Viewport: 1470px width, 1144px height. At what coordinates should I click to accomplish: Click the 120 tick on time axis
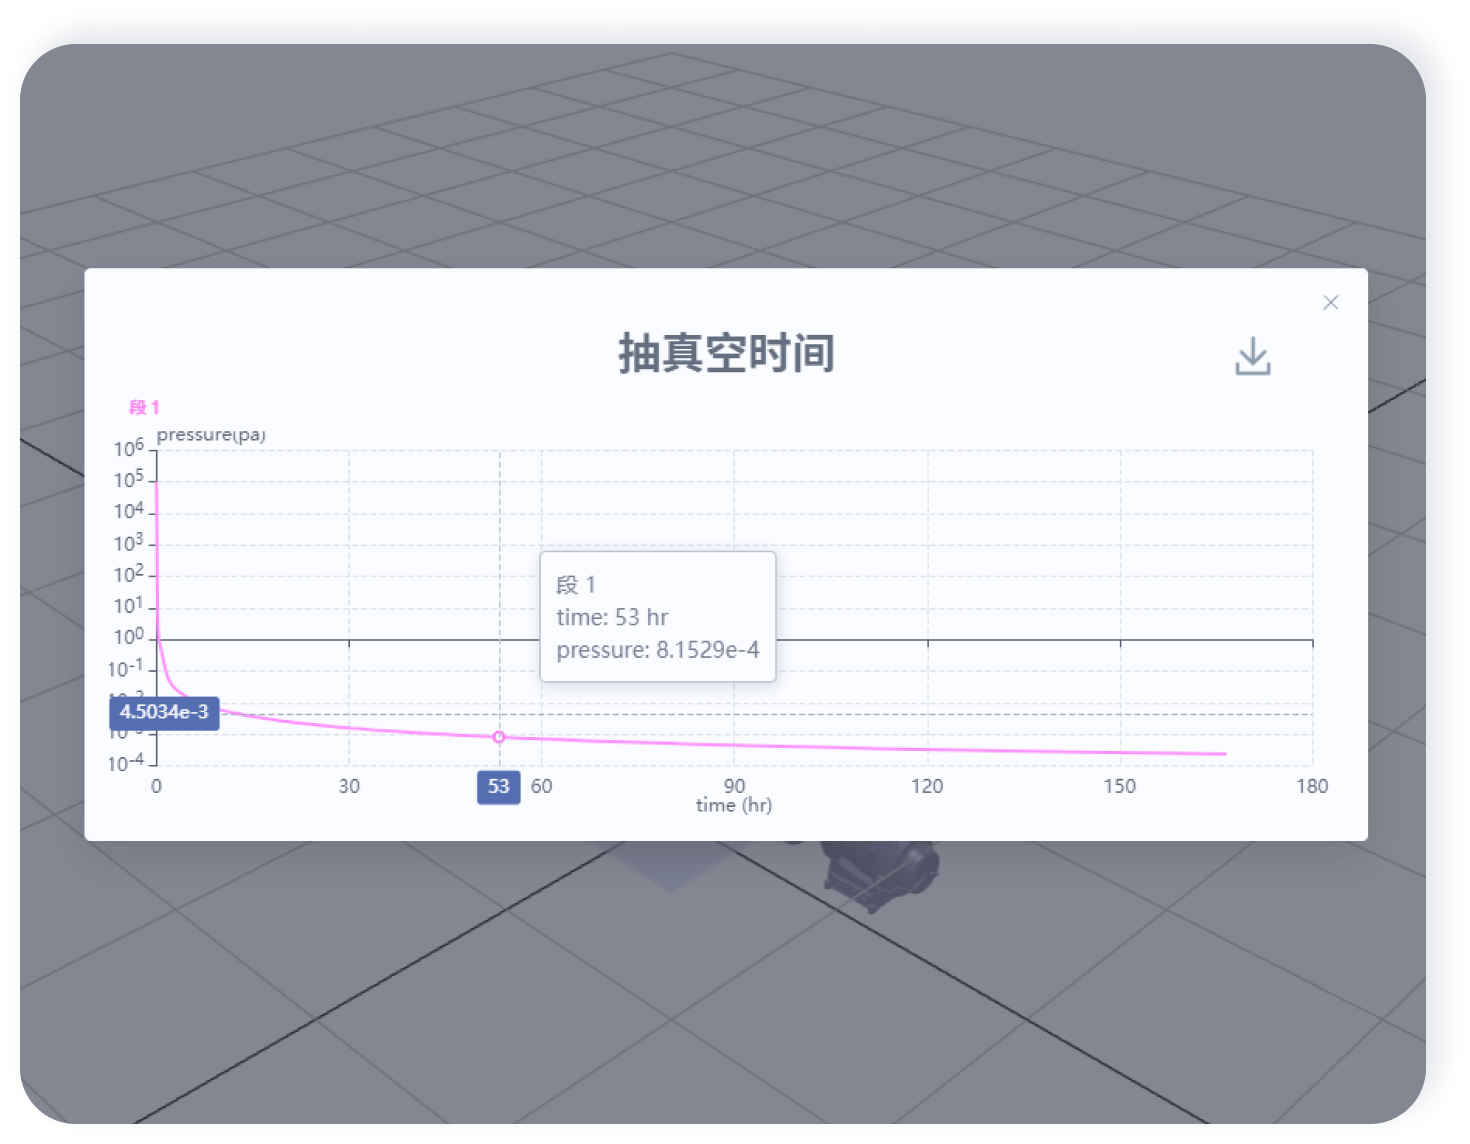point(927,786)
